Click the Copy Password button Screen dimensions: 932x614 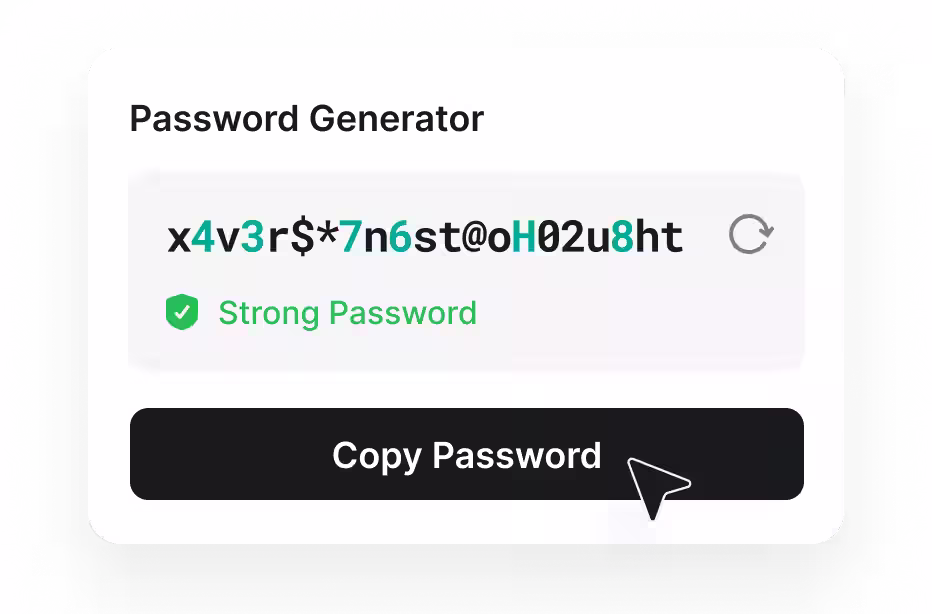(x=467, y=454)
